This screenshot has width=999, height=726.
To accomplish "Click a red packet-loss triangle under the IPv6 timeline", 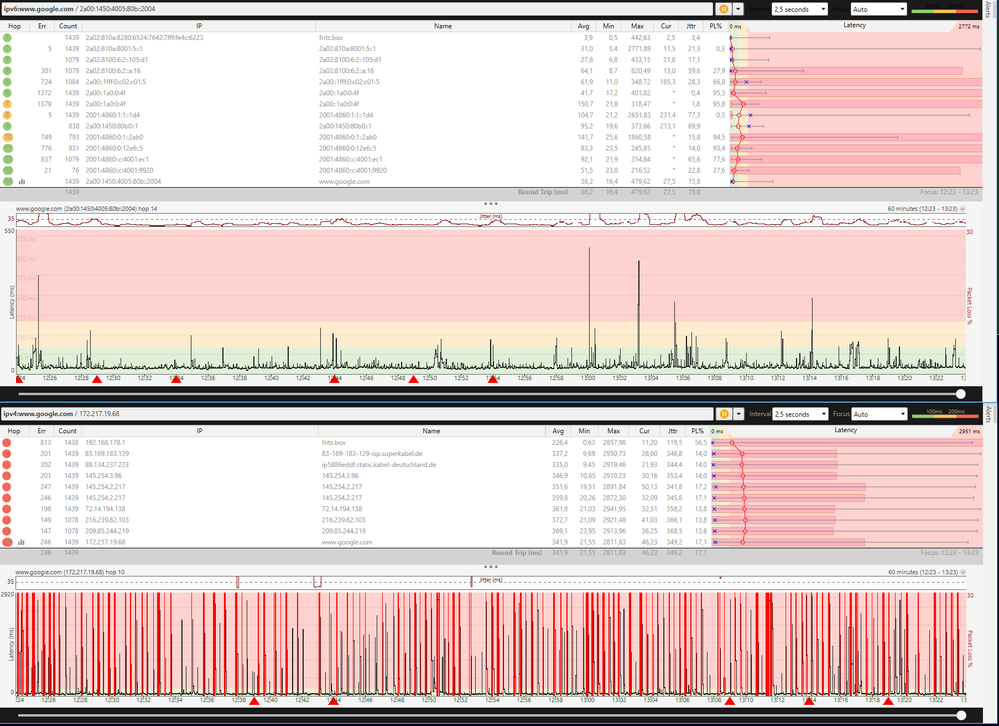I will [97, 380].
